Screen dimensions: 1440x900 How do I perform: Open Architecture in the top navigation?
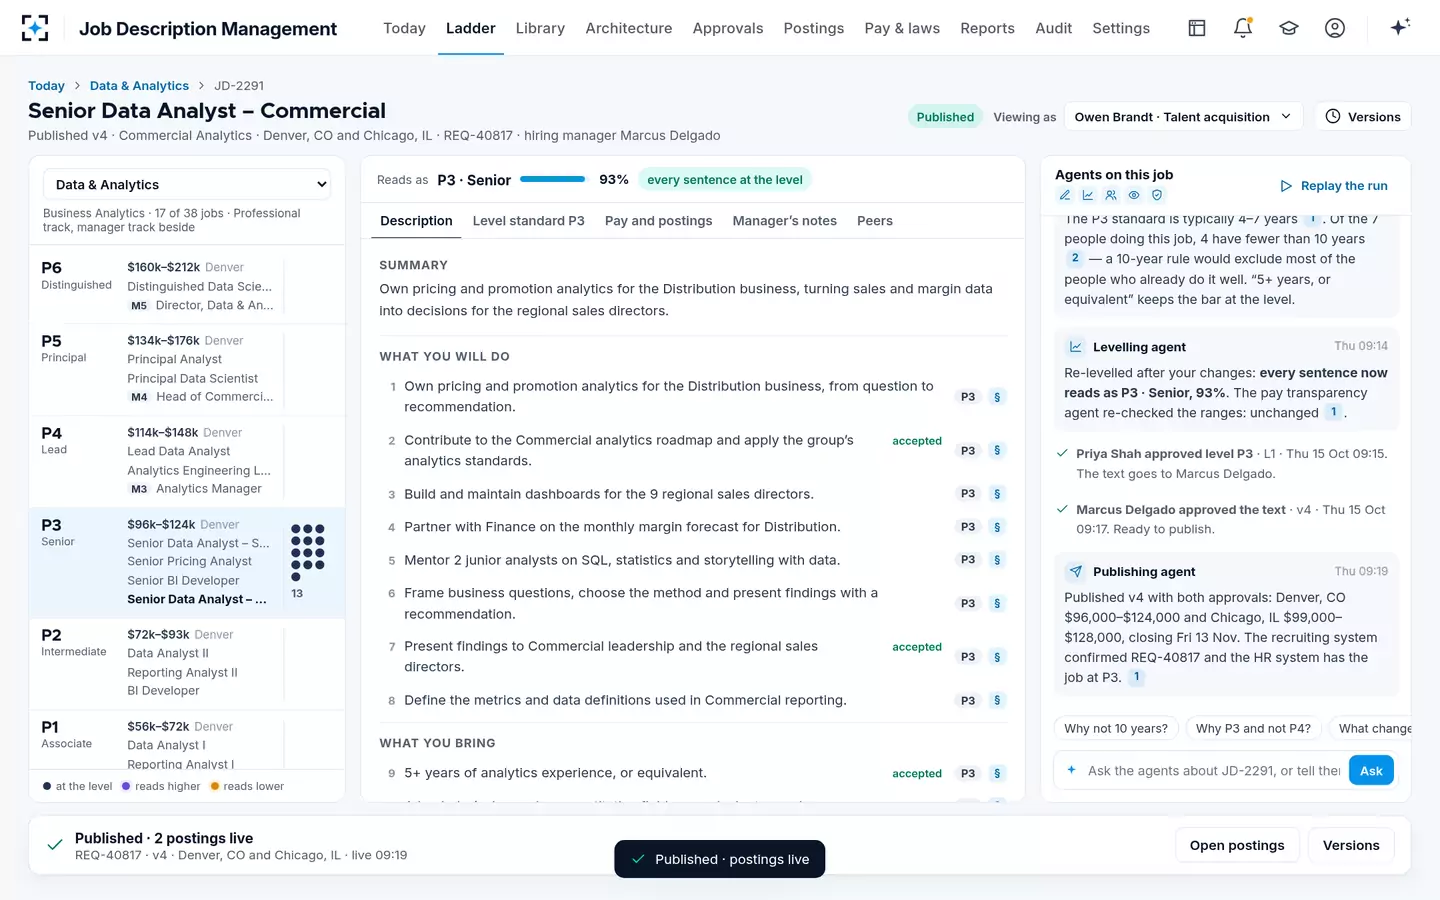pyautogui.click(x=629, y=28)
